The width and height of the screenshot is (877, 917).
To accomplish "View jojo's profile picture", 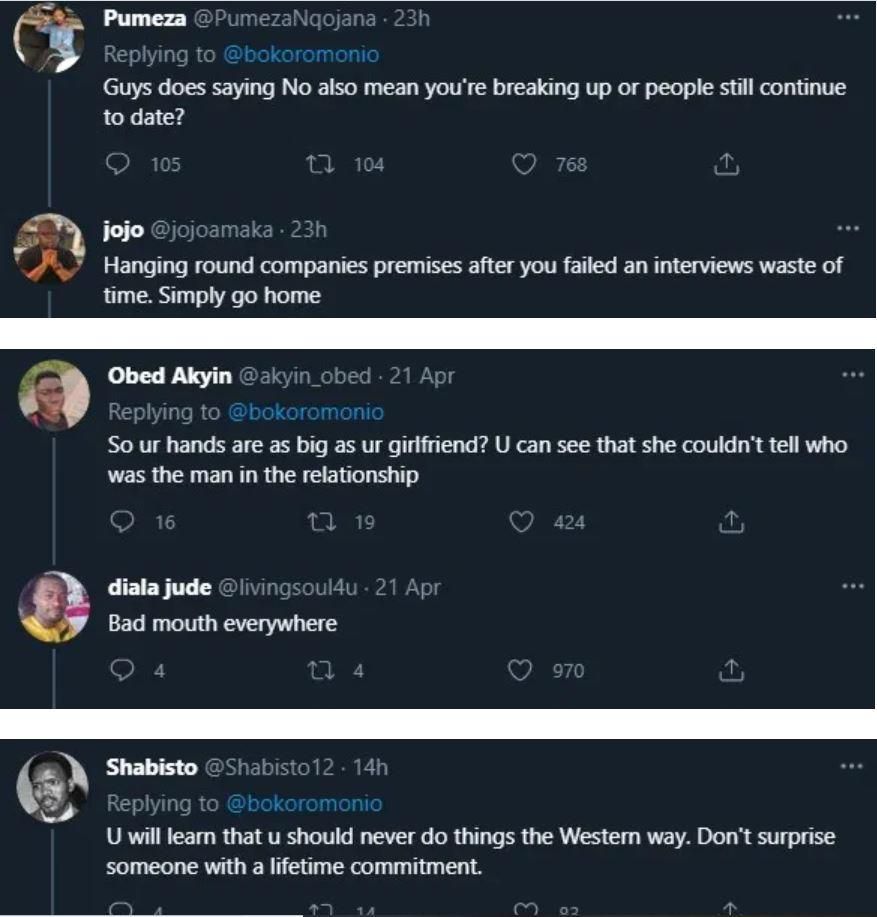I will click(49, 248).
